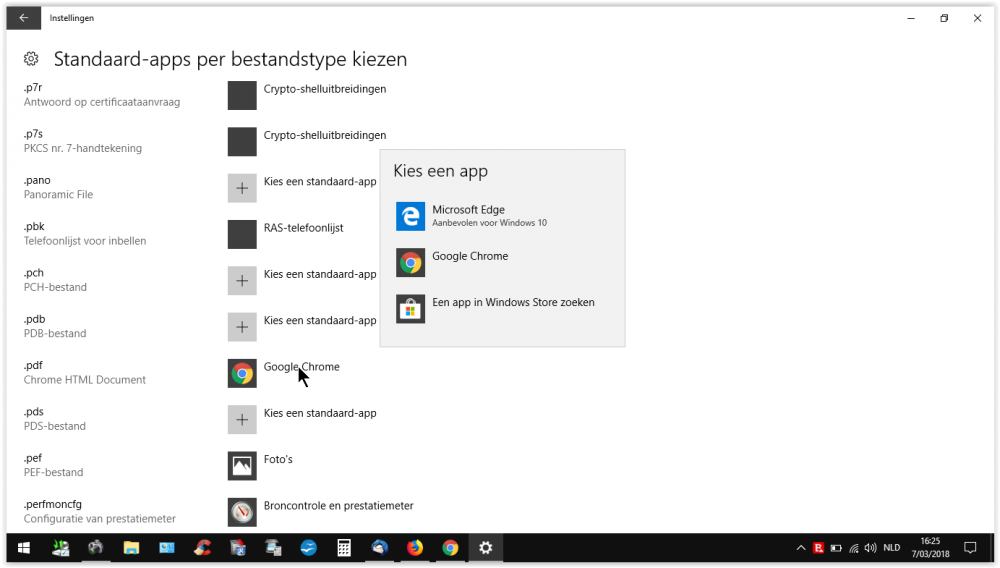The image size is (1000, 568).
Task: Click 'Een app in Windows Store zoeken'
Action: pyautogui.click(x=513, y=308)
